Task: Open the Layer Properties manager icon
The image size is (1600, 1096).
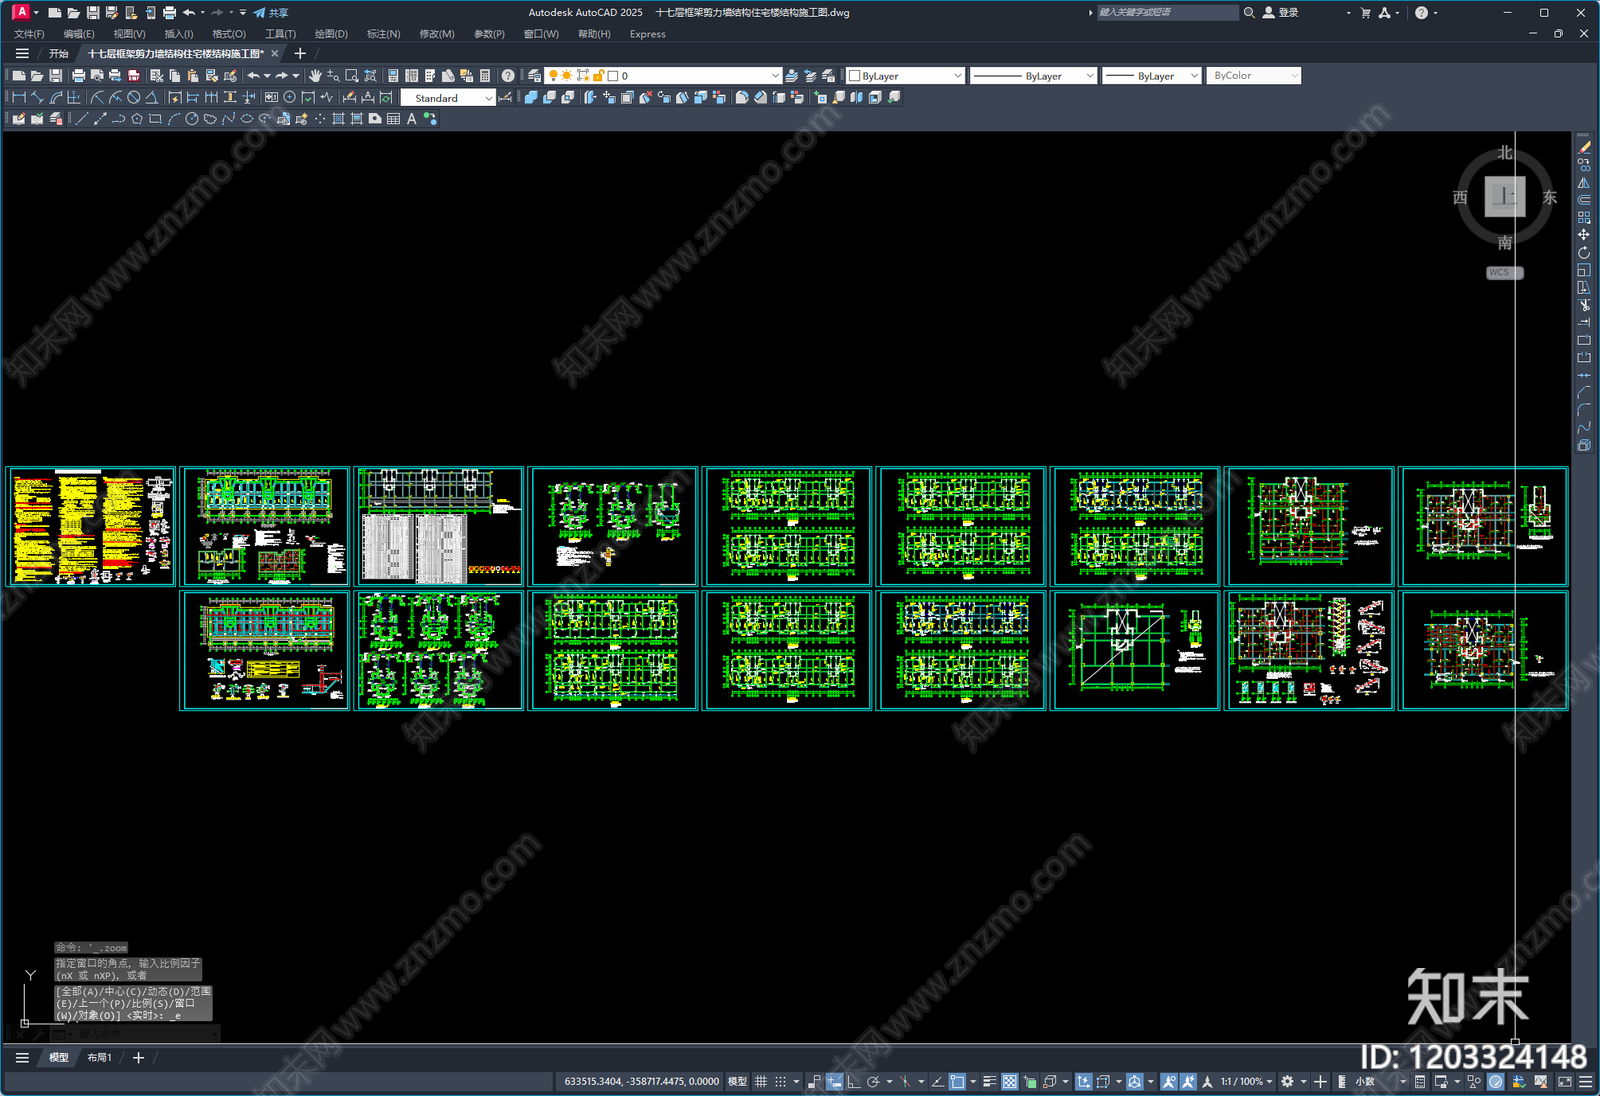Action: [534, 76]
